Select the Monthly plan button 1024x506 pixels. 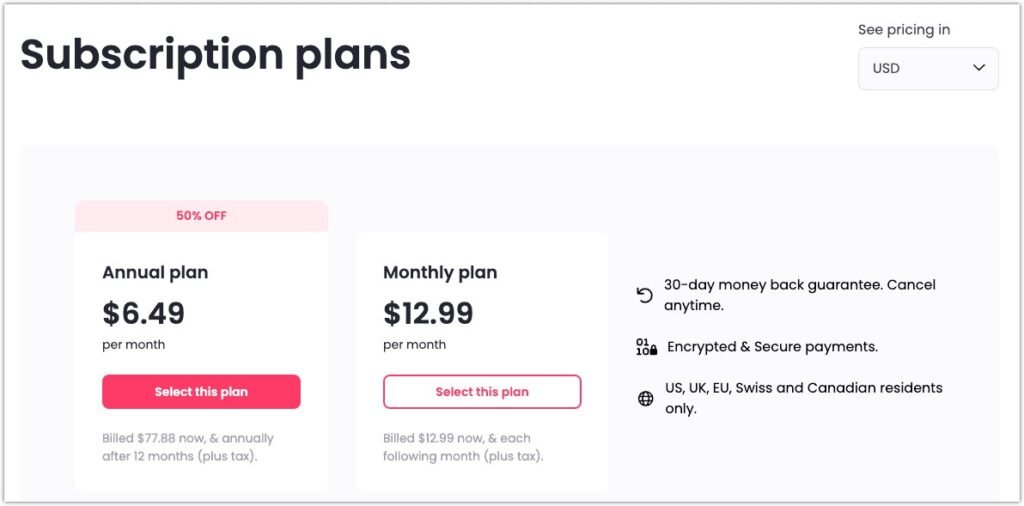click(482, 392)
